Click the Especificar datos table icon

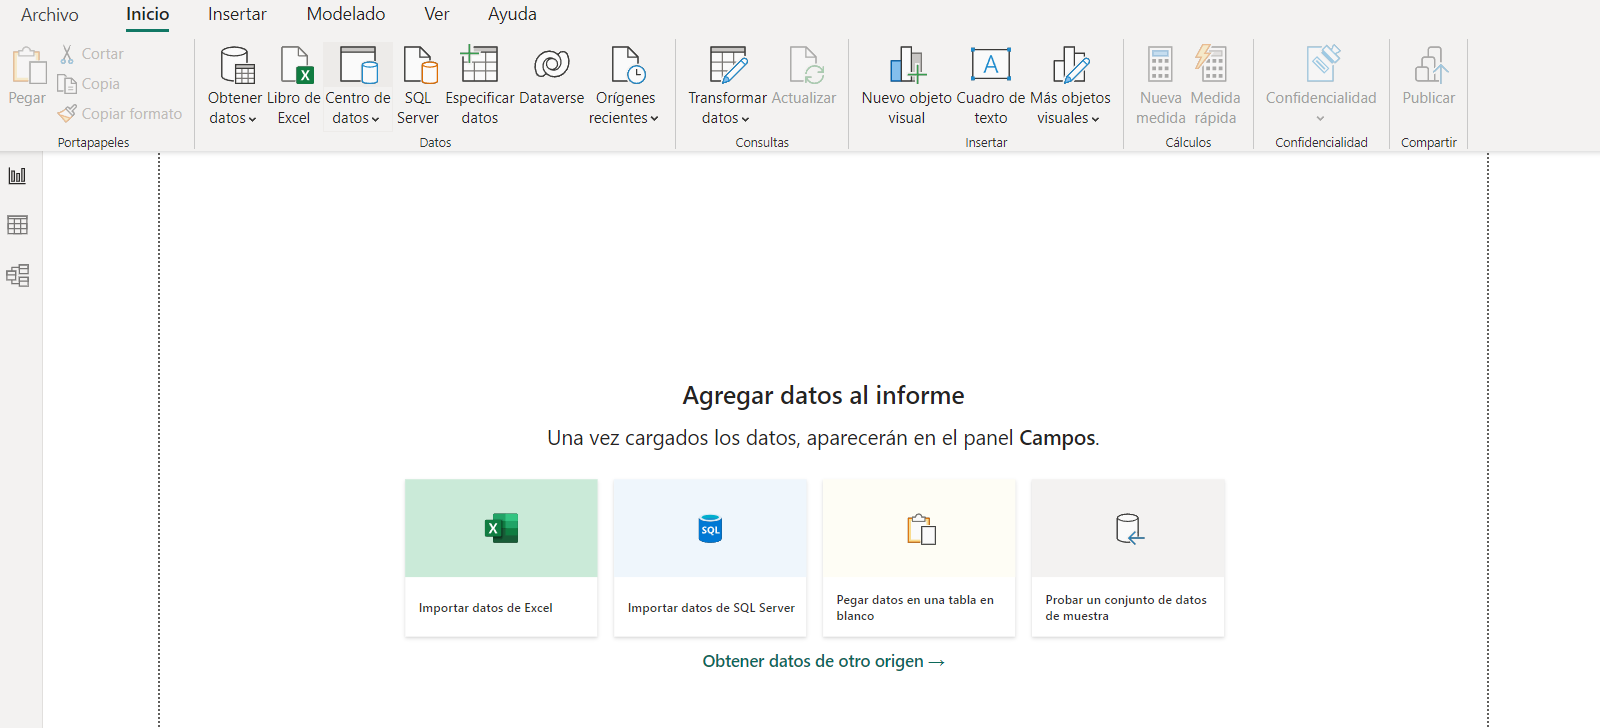(479, 64)
